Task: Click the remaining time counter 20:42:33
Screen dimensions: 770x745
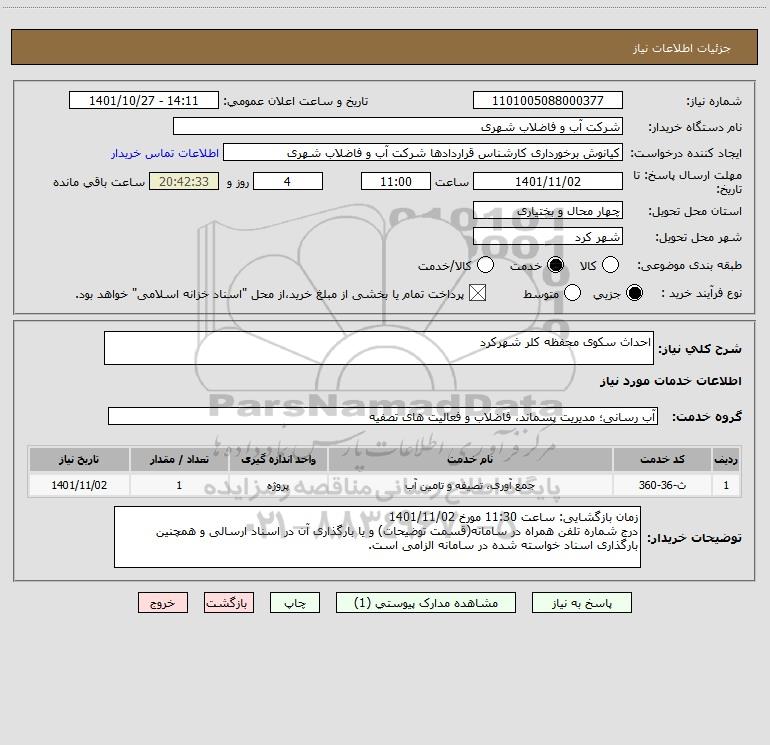Action: click(184, 181)
